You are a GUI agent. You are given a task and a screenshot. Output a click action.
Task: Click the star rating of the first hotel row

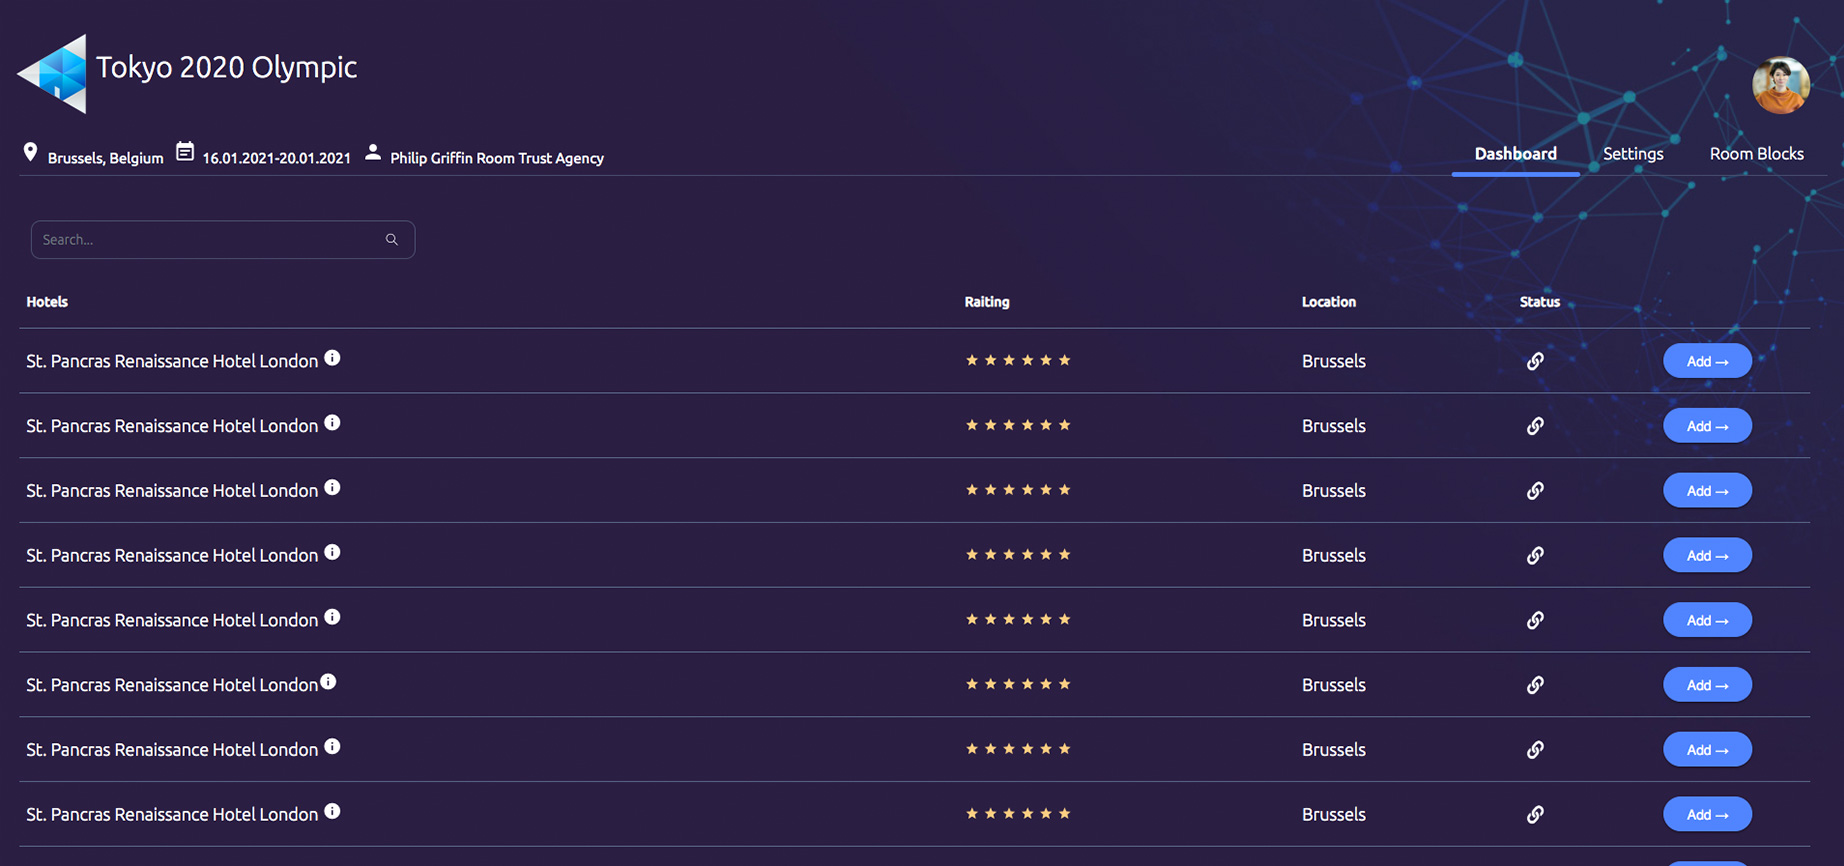click(x=1018, y=360)
